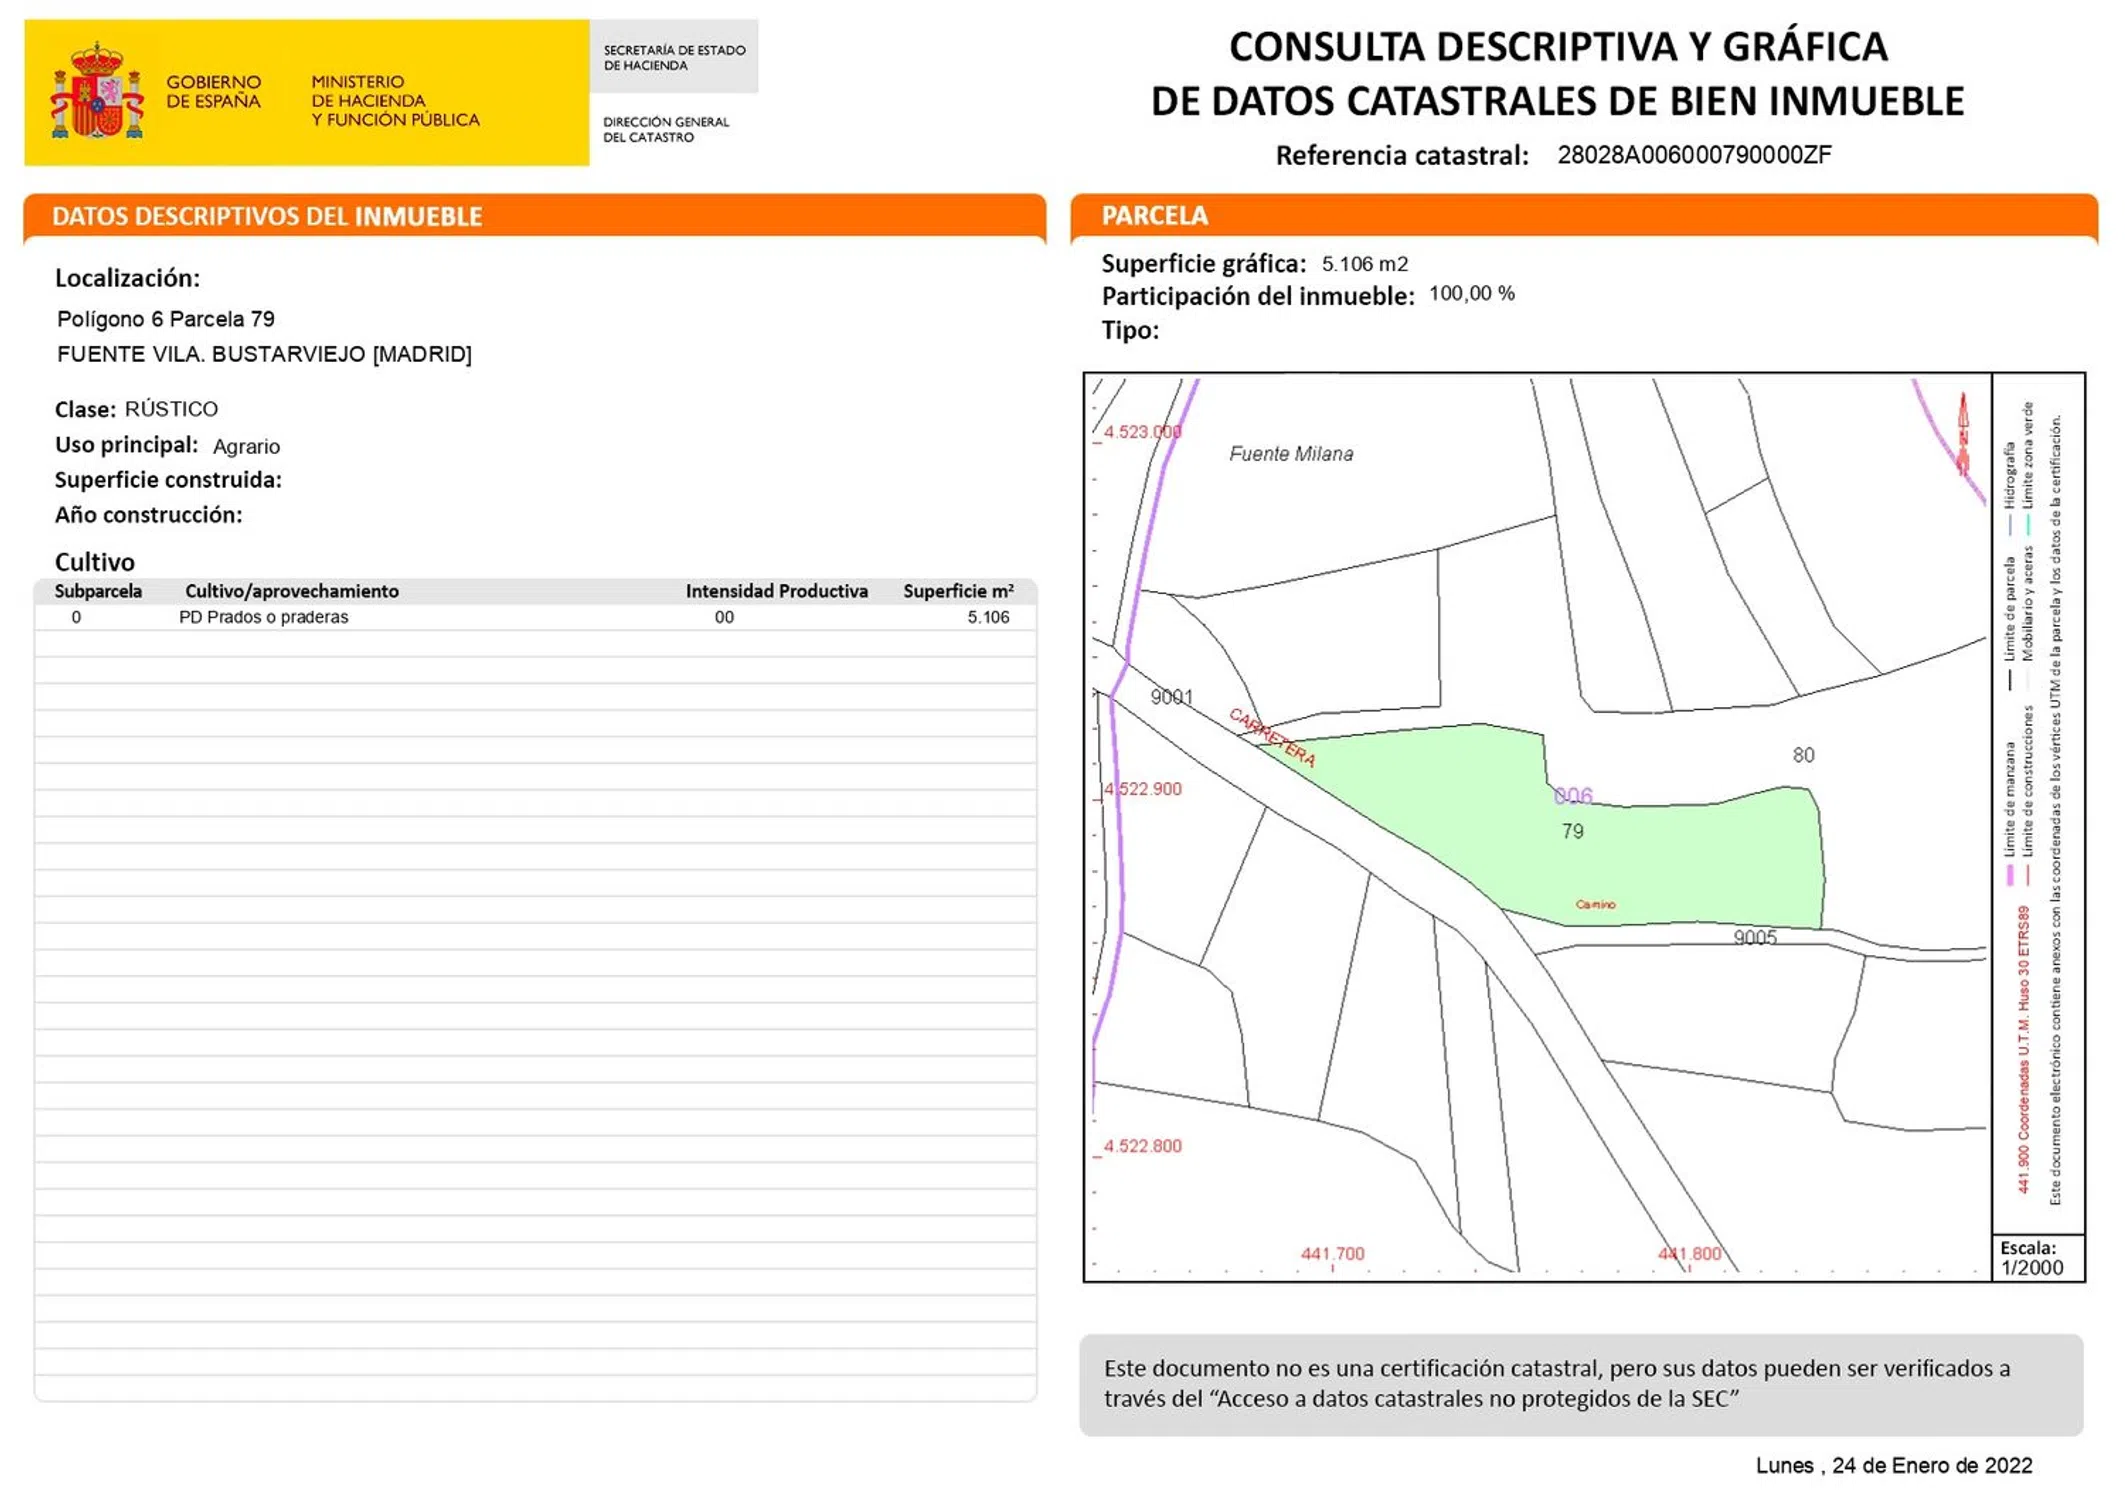
Task: Click the north arrow on the map
Action: point(1962,433)
